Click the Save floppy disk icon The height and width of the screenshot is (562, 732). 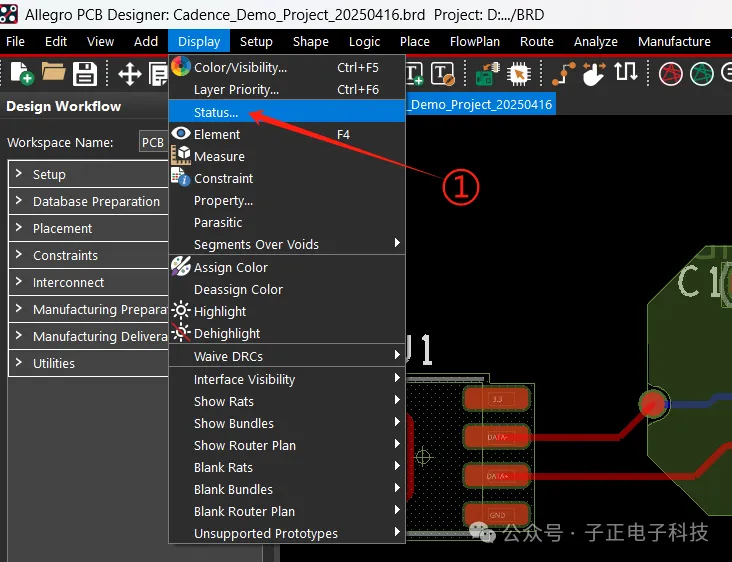pyautogui.click(x=84, y=74)
